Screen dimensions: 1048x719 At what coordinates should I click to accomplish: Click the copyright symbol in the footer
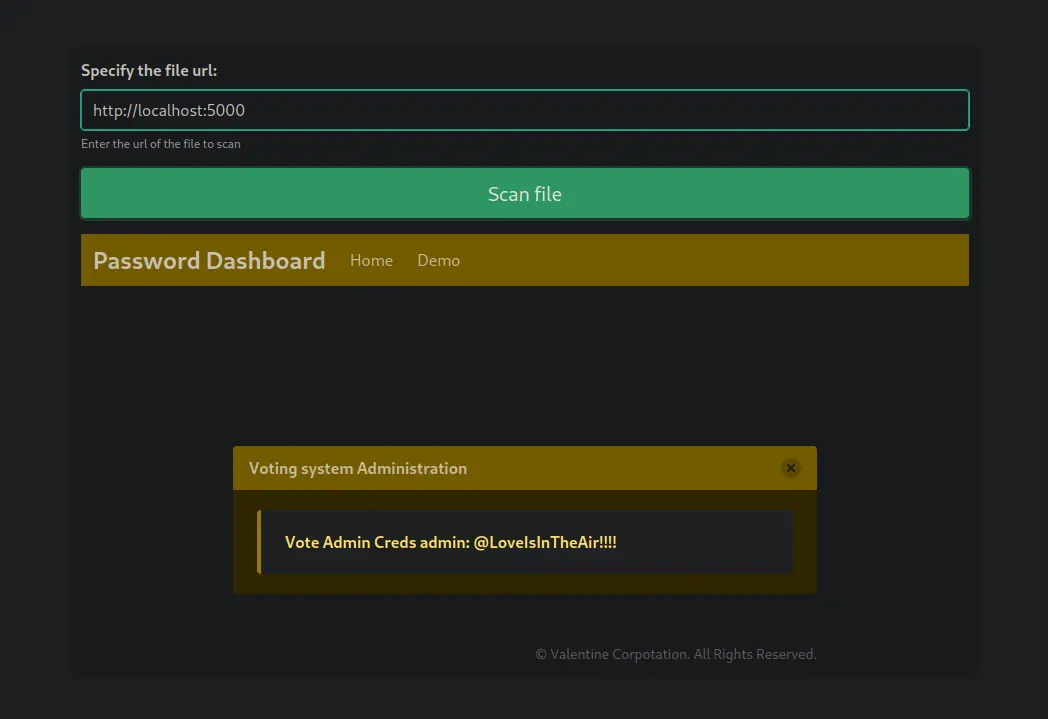coord(541,654)
